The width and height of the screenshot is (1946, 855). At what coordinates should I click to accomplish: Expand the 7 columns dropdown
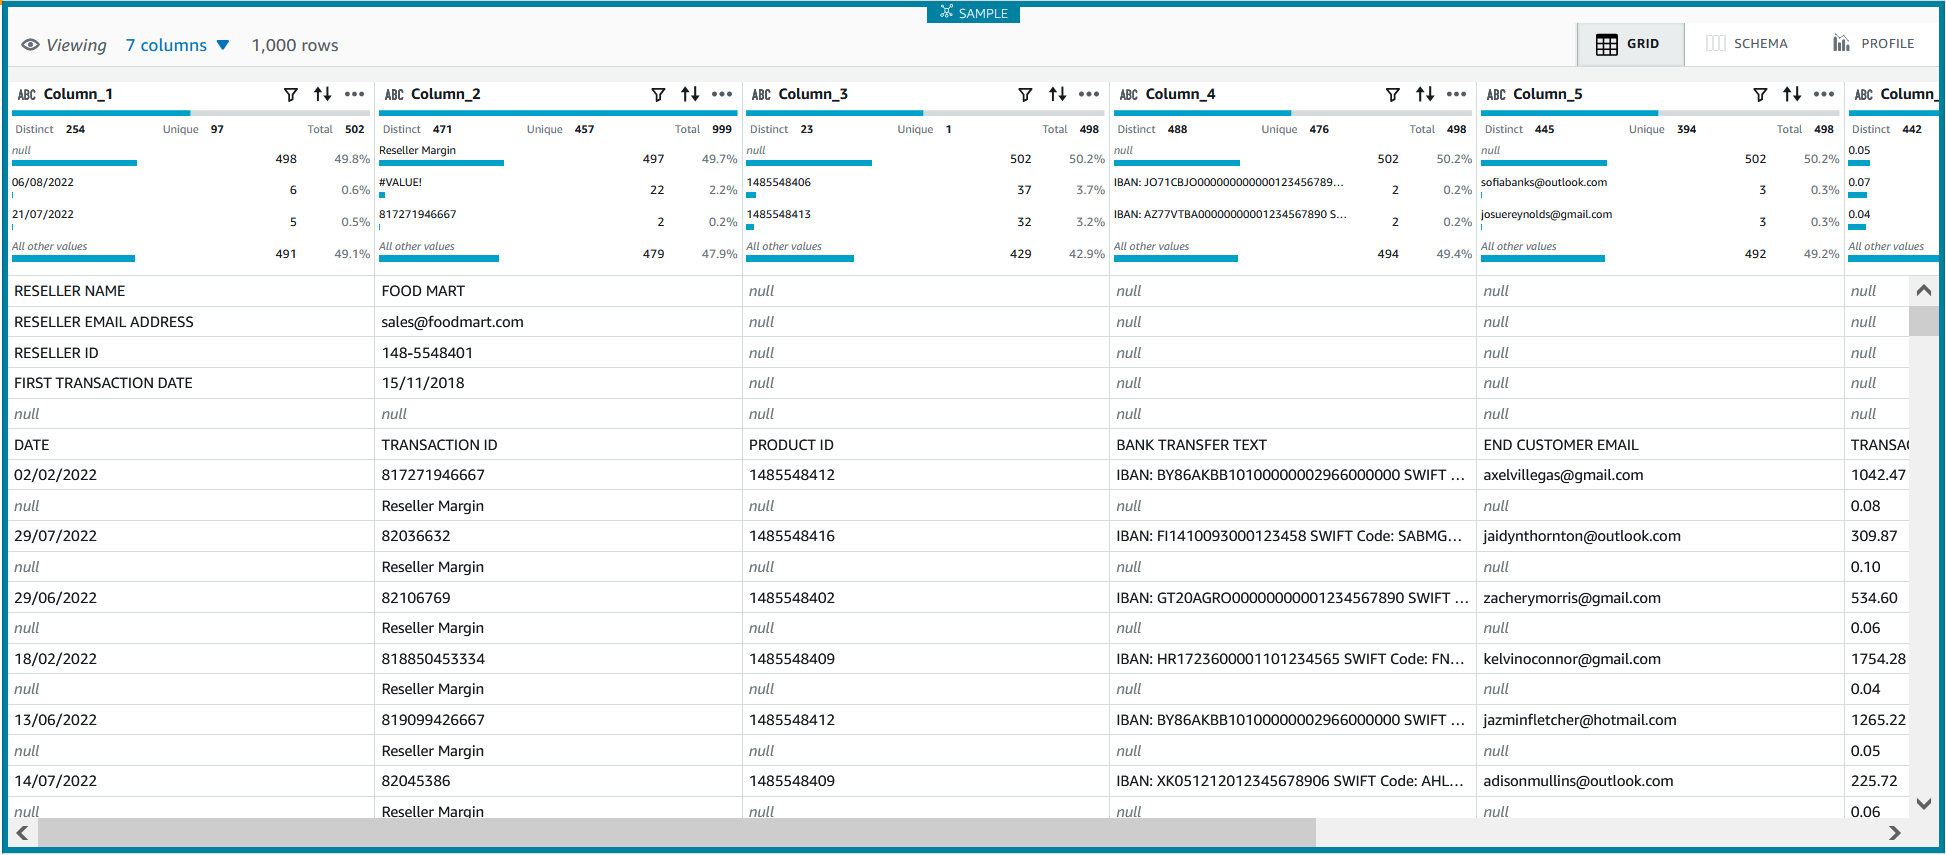coord(177,45)
